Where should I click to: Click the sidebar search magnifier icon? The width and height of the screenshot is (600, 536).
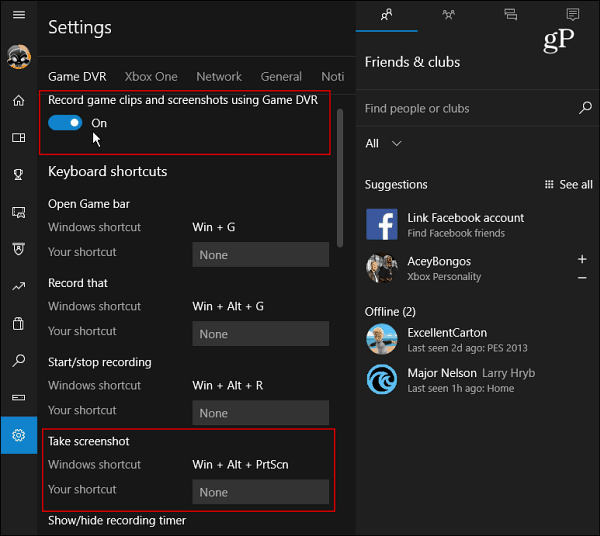[19, 360]
